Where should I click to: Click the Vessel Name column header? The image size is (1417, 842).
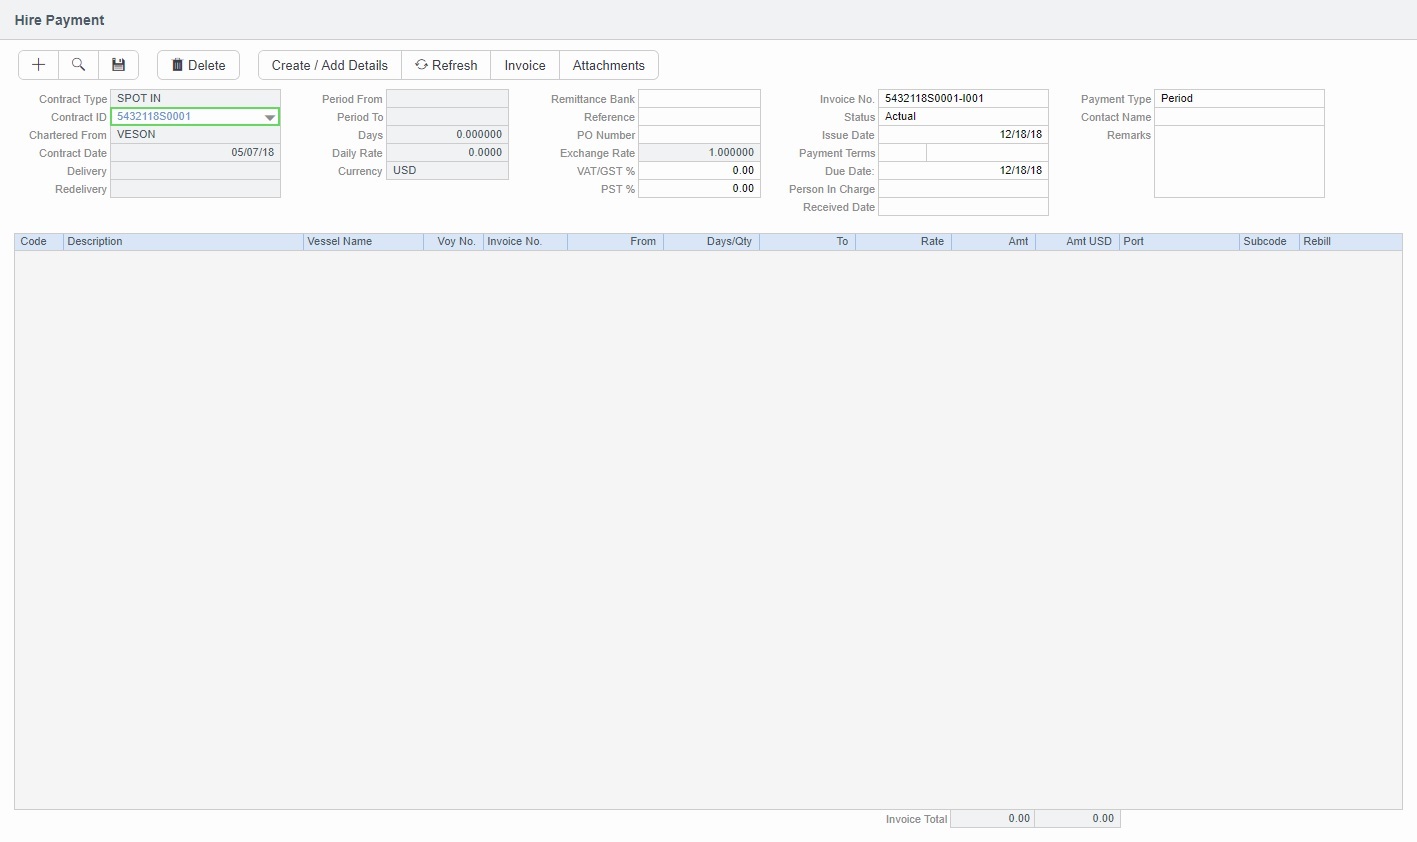[362, 242]
